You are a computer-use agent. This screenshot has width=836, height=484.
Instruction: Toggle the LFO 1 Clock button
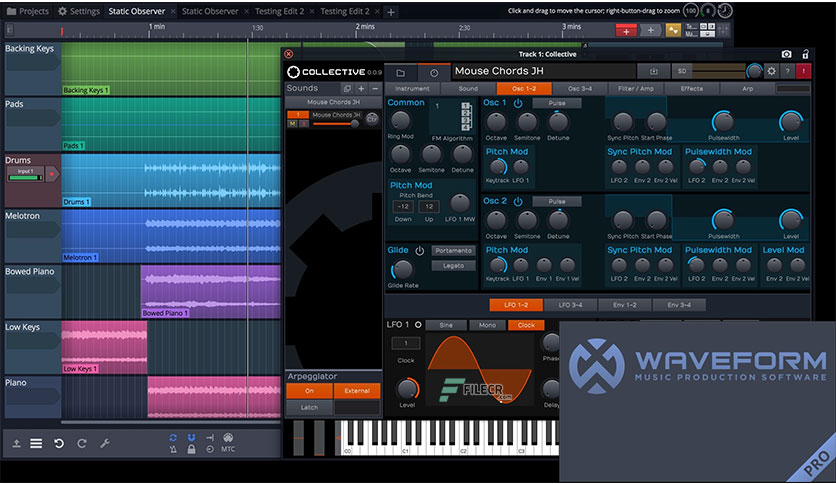(x=526, y=325)
